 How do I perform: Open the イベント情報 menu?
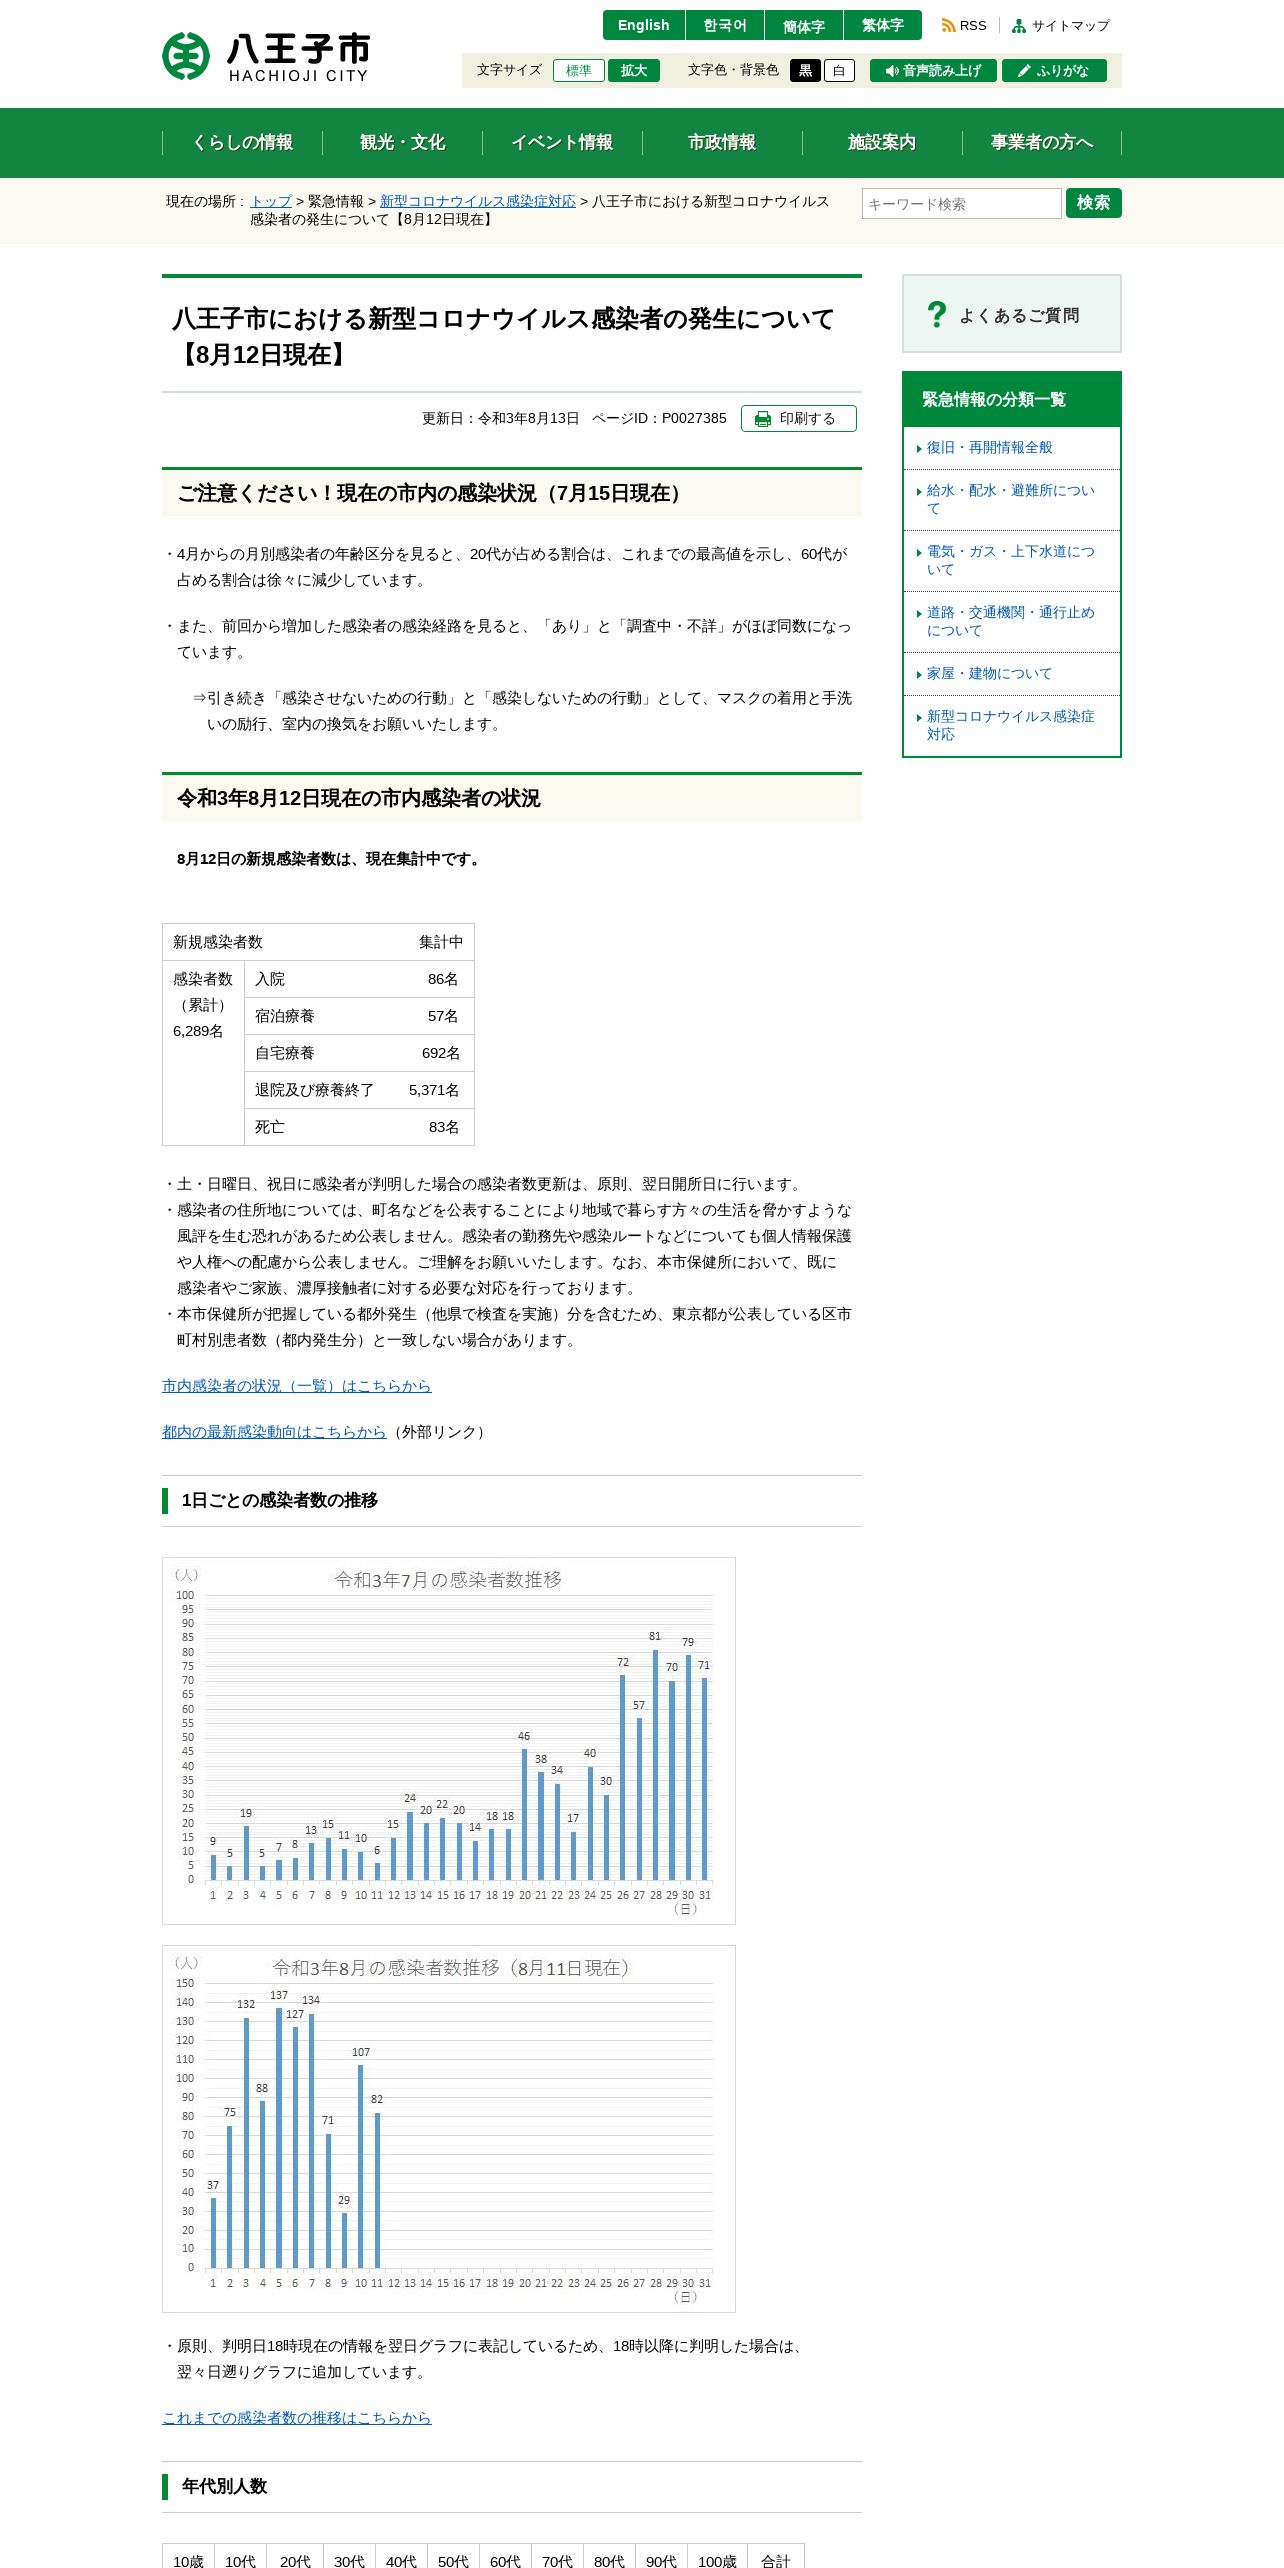562,142
